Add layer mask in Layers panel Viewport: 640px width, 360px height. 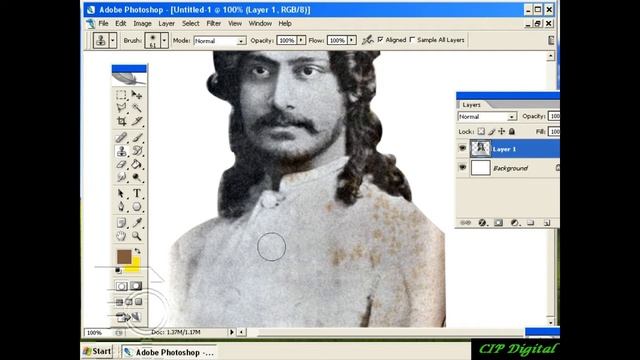[x=498, y=223]
